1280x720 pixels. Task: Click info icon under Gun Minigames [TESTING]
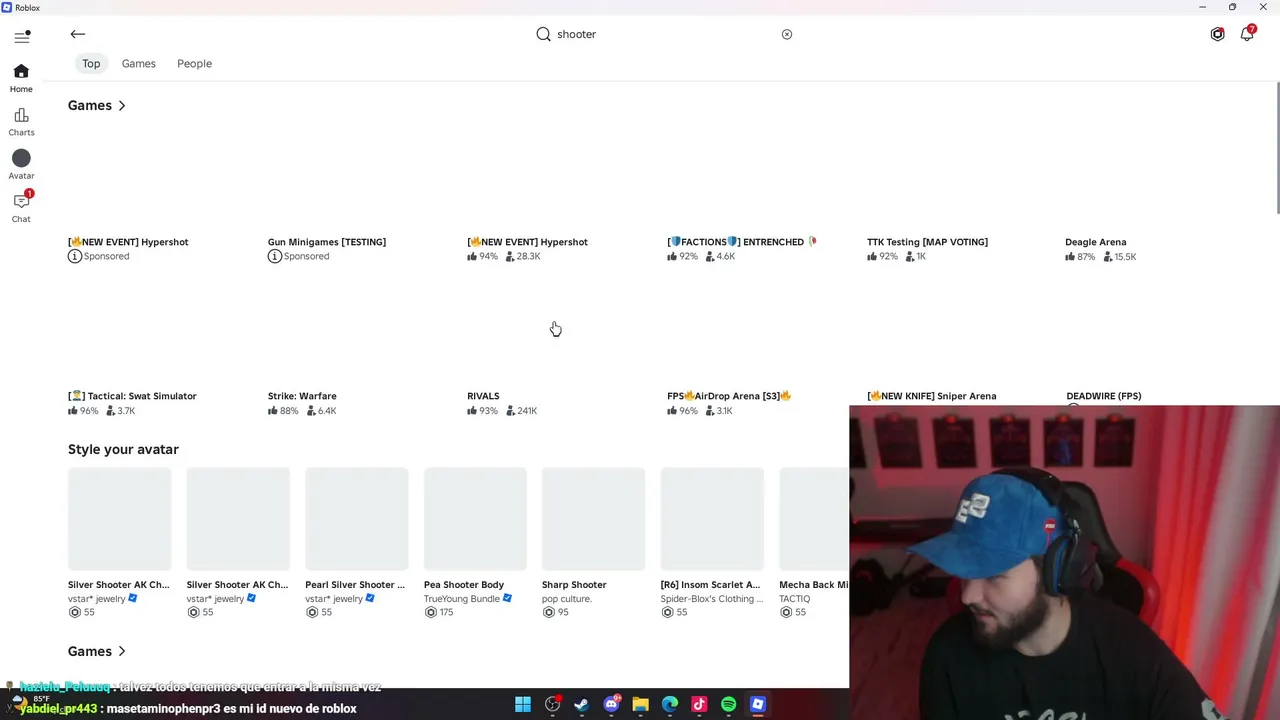click(274, 257)
